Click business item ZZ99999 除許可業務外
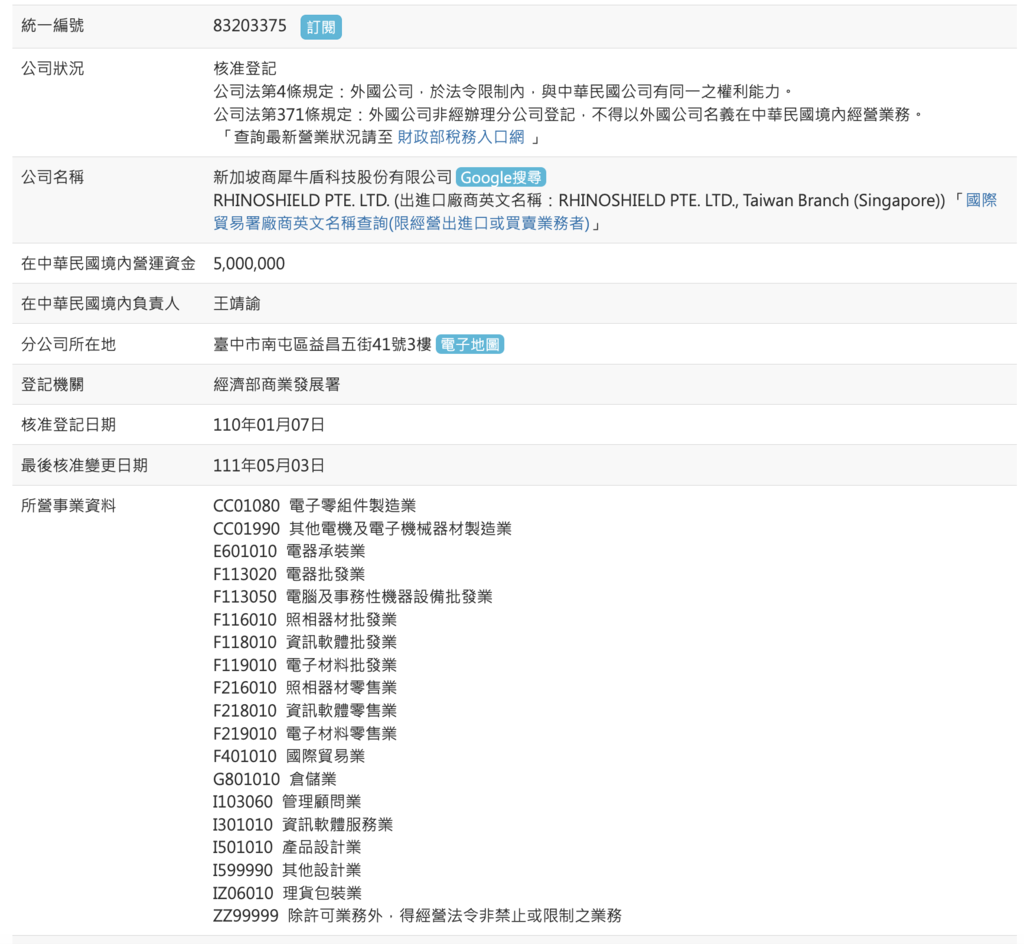1024x944 pixels. [417, 916]
